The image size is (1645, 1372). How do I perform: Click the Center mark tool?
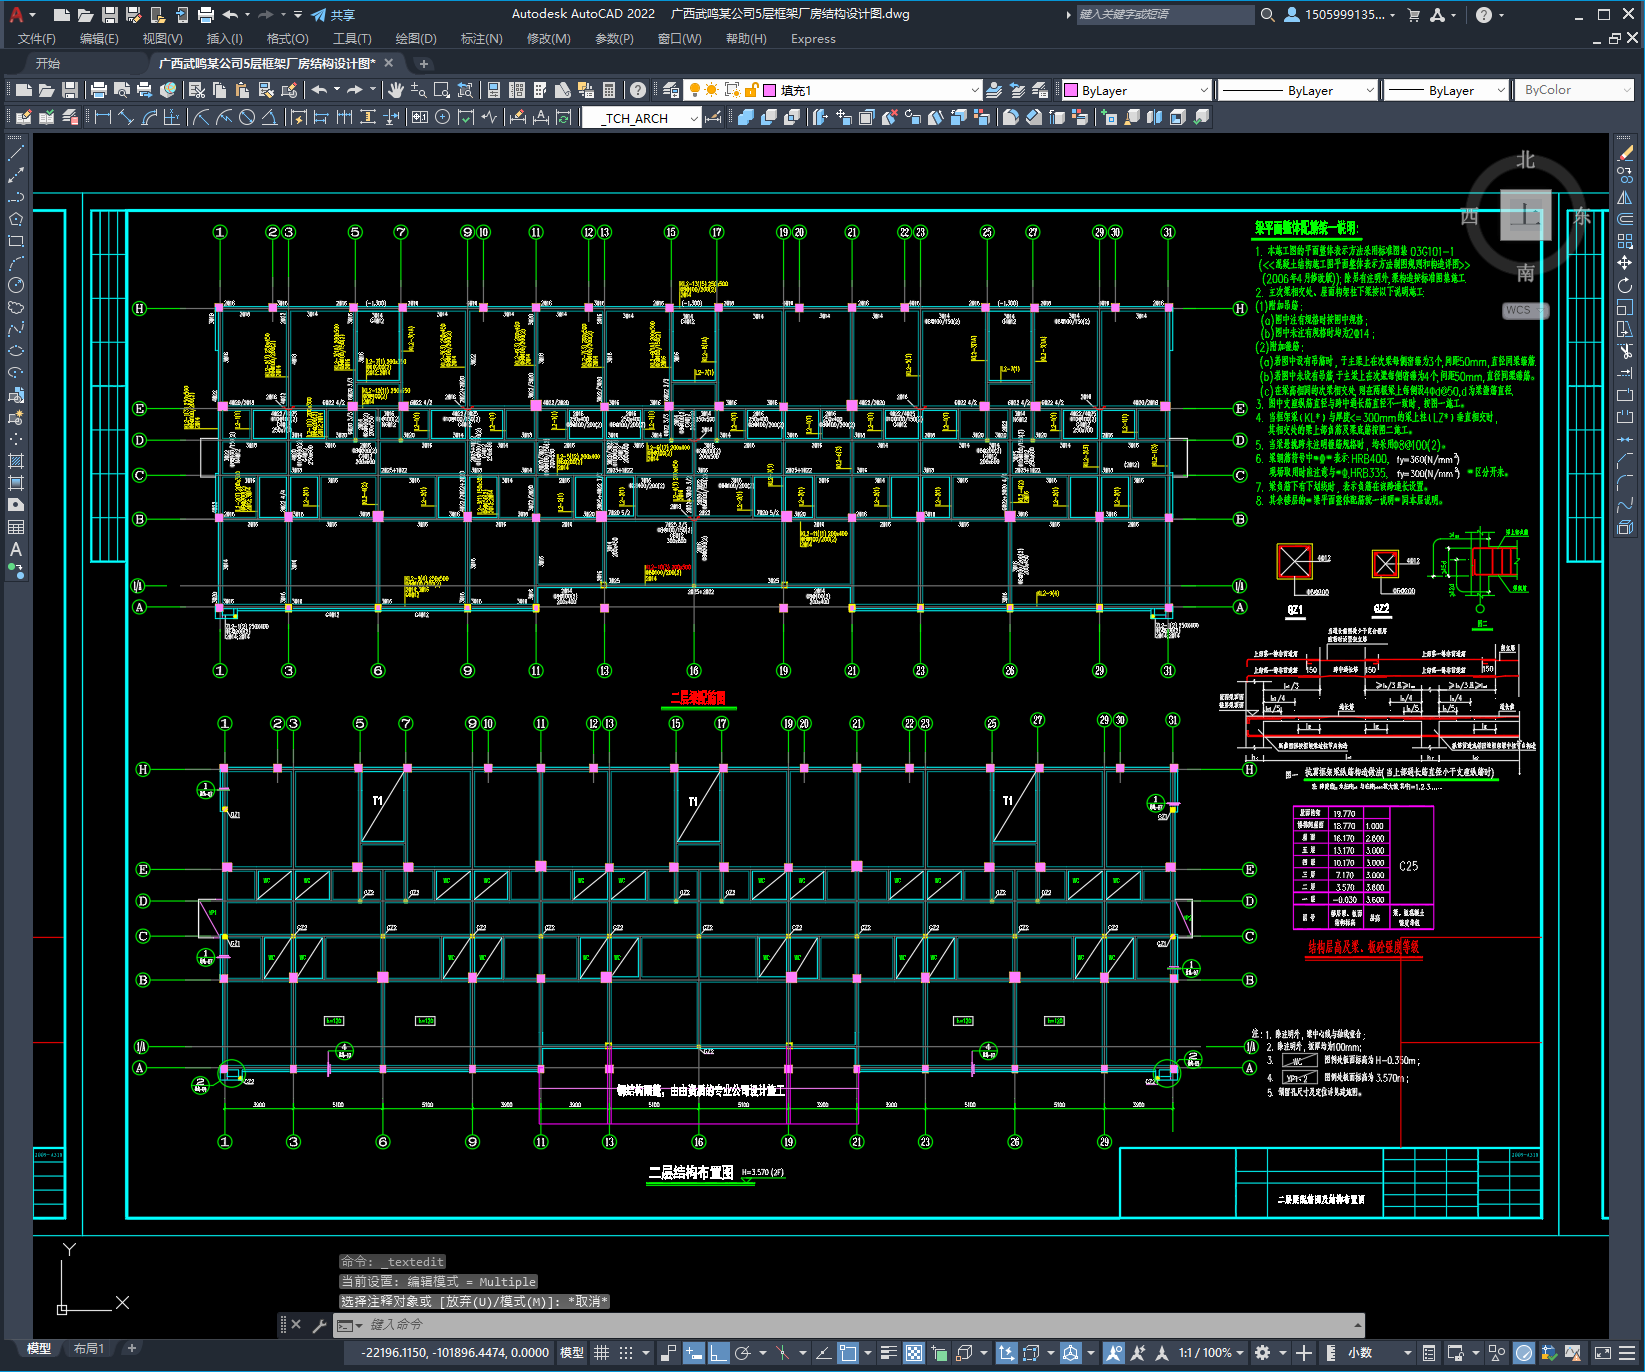pyautogui.click(x=442, y=117)
